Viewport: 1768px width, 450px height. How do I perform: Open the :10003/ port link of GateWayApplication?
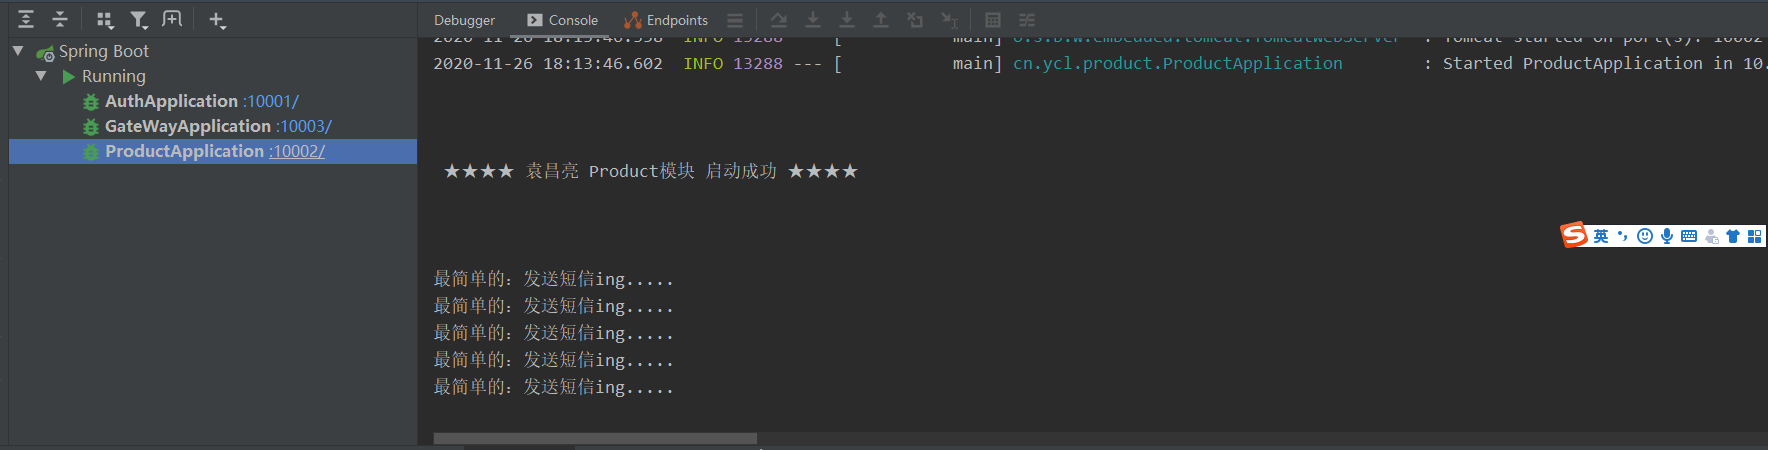click(x=304, y=126)
